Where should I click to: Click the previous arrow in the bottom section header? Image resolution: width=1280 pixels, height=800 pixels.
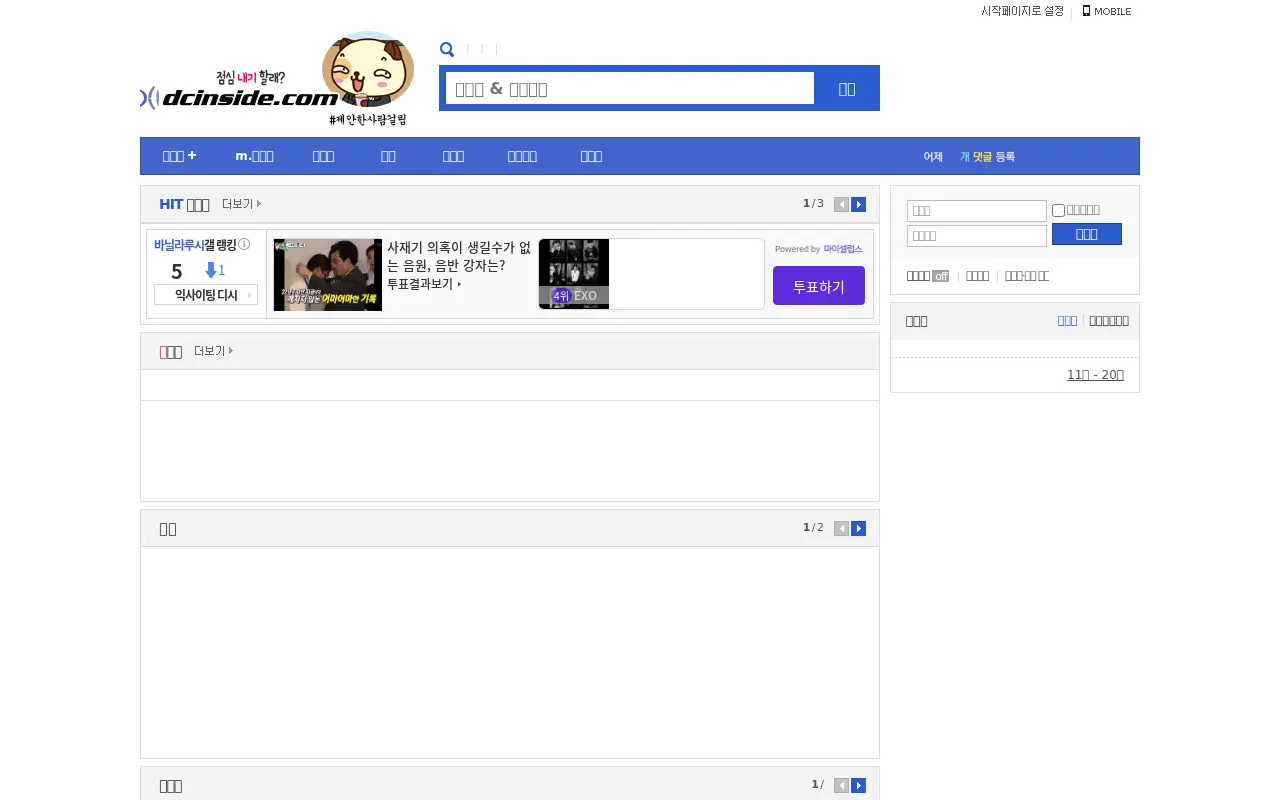pos(842,785)
